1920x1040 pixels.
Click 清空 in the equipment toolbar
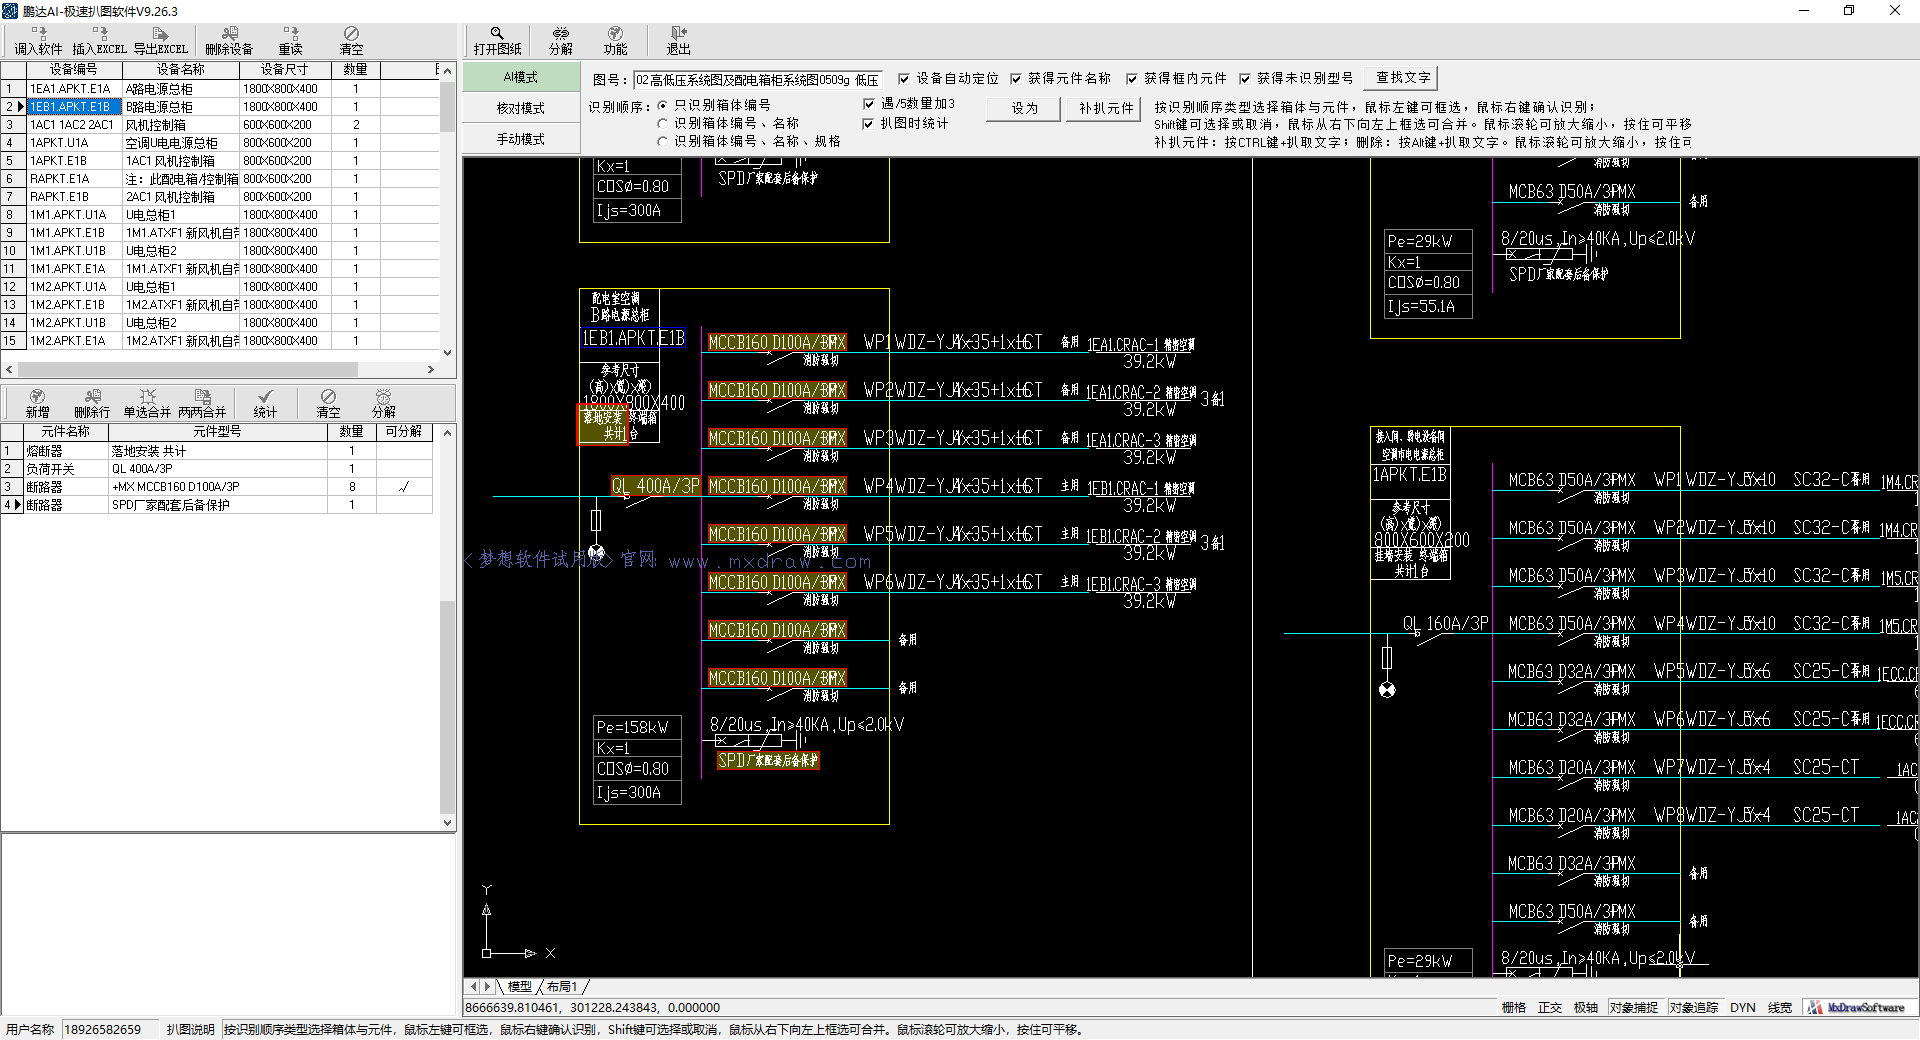click(x=351, y=41)
